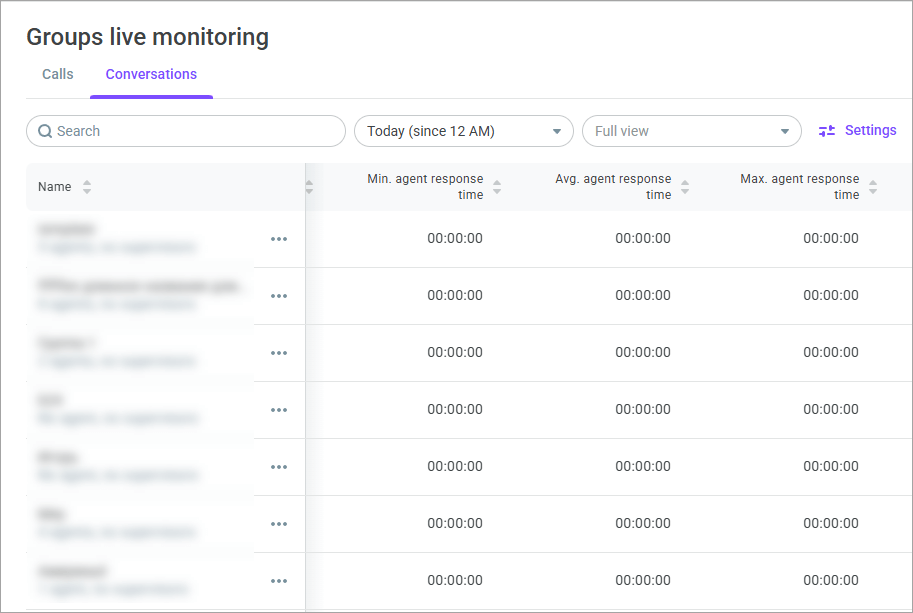This screenshot has width=913, height=613.
Task: Click the sort arrows for Avg. agent response time
Action: click(x=685, y=187)
